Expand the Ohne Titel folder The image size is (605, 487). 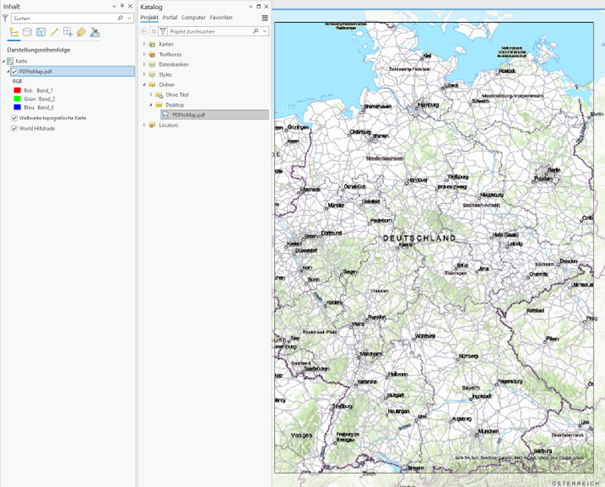tap(151, 95)
